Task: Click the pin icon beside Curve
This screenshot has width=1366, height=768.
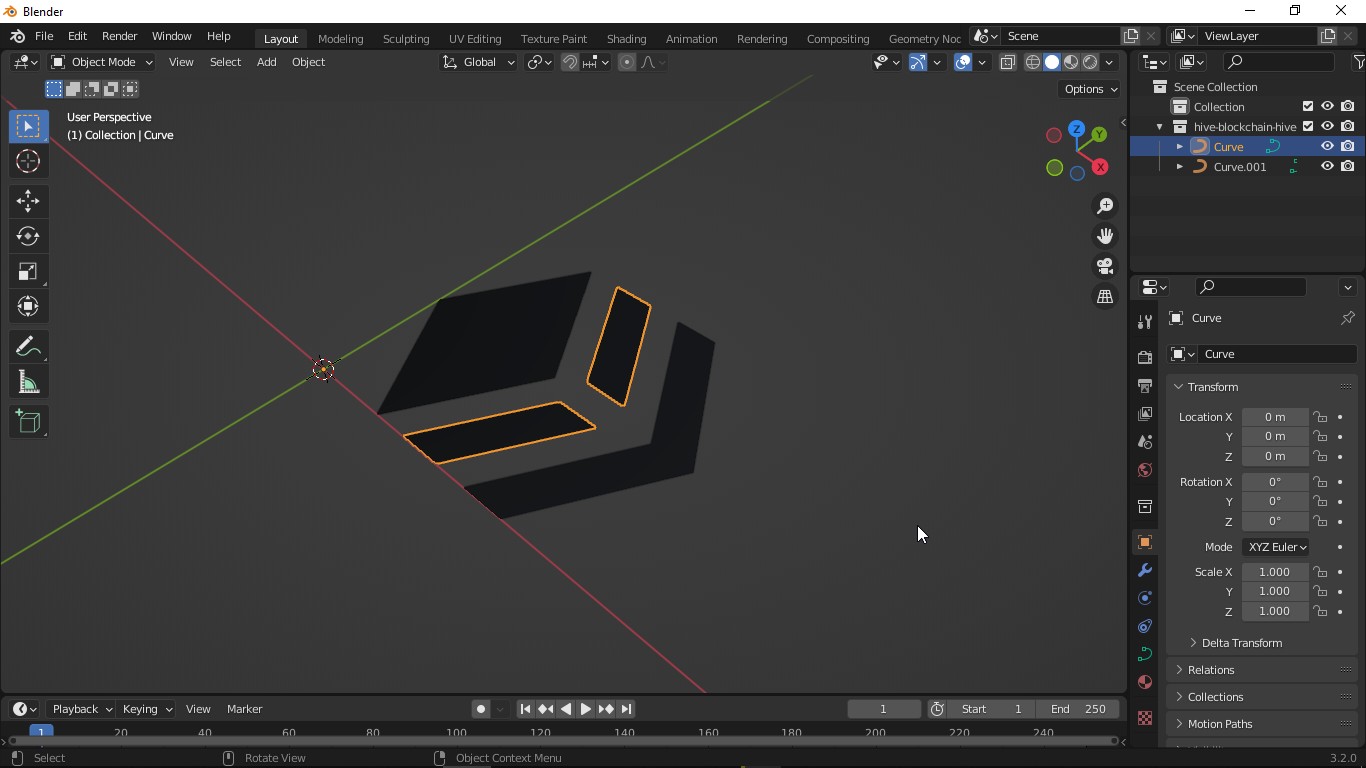Action: pyautogui.click(x=1347, y=318)
